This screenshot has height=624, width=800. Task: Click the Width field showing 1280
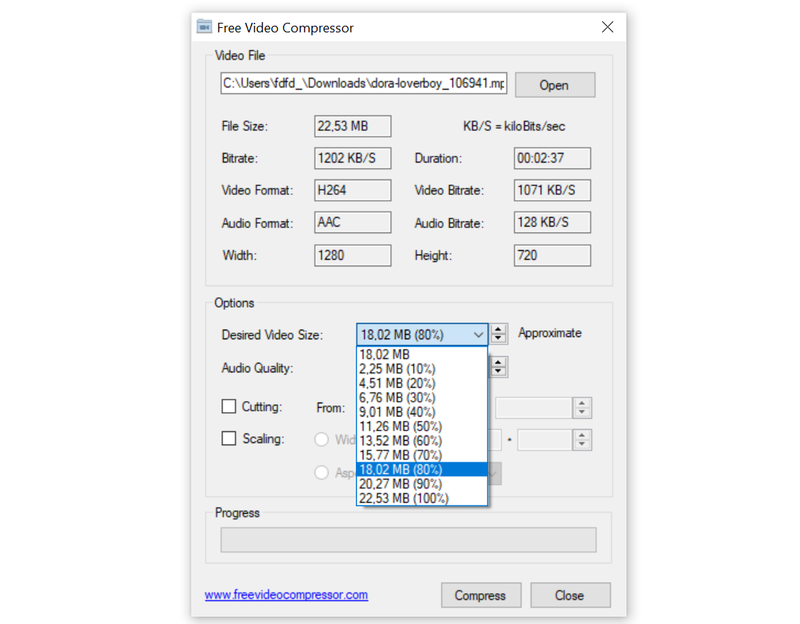353,255
